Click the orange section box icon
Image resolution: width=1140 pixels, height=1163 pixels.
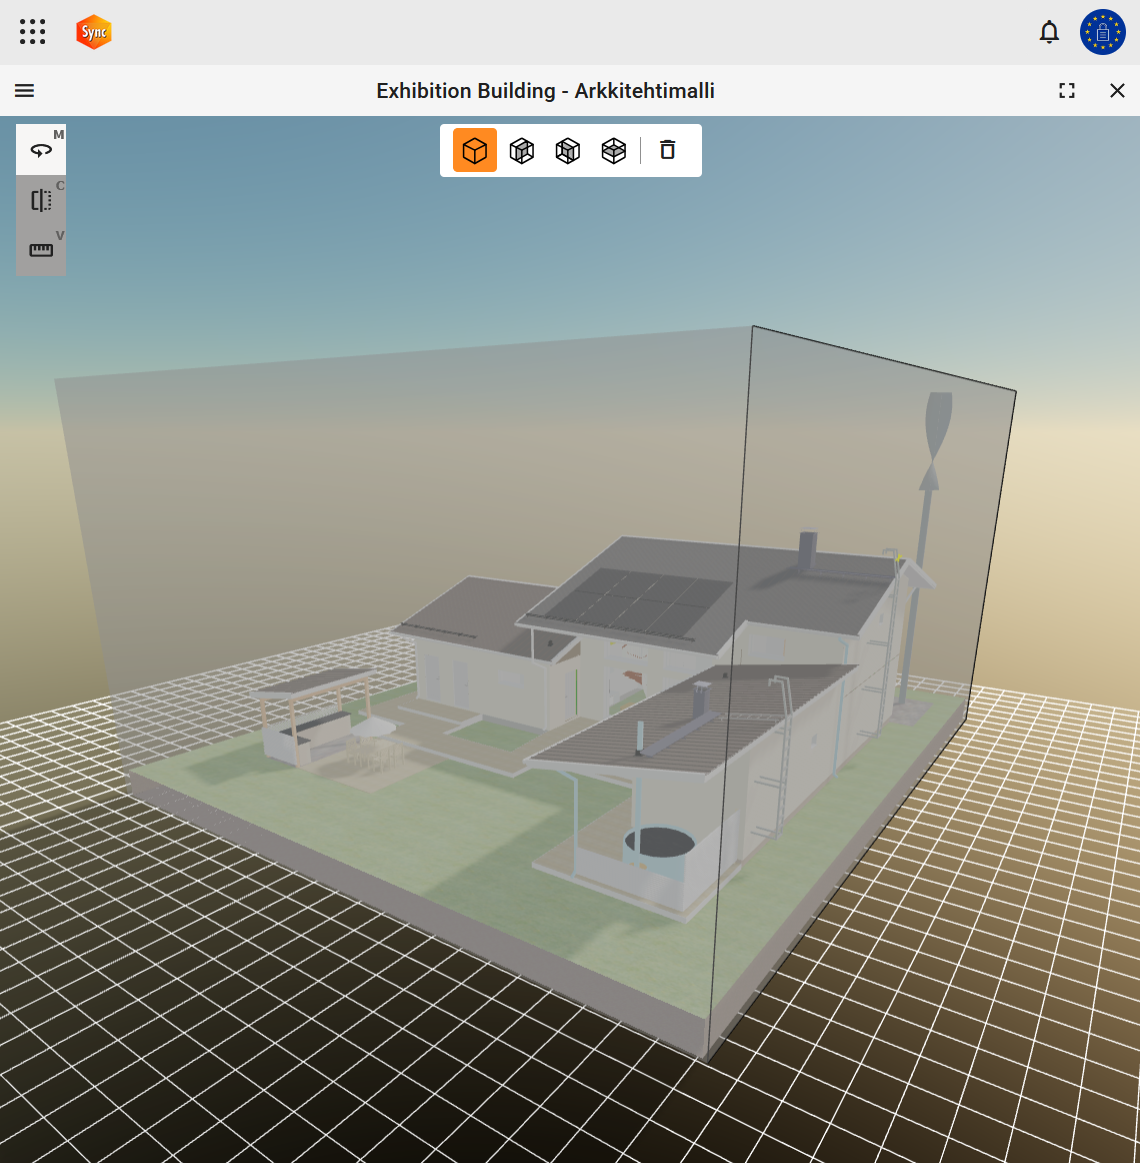pos(475,150)
